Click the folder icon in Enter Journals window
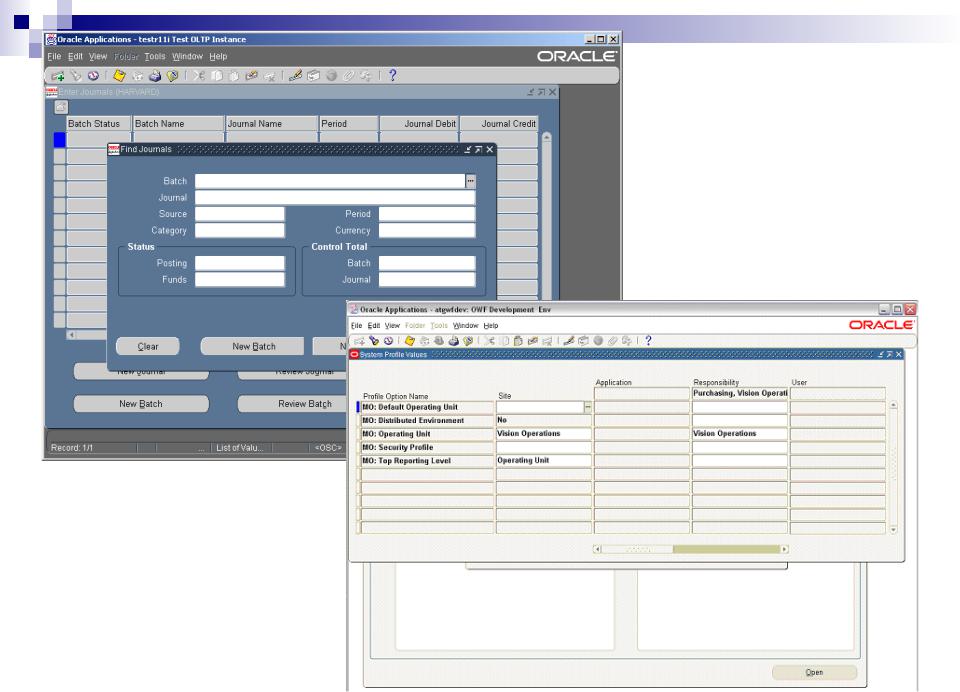Viewport: 960px width, 692px height. click(x=61, y=107)
